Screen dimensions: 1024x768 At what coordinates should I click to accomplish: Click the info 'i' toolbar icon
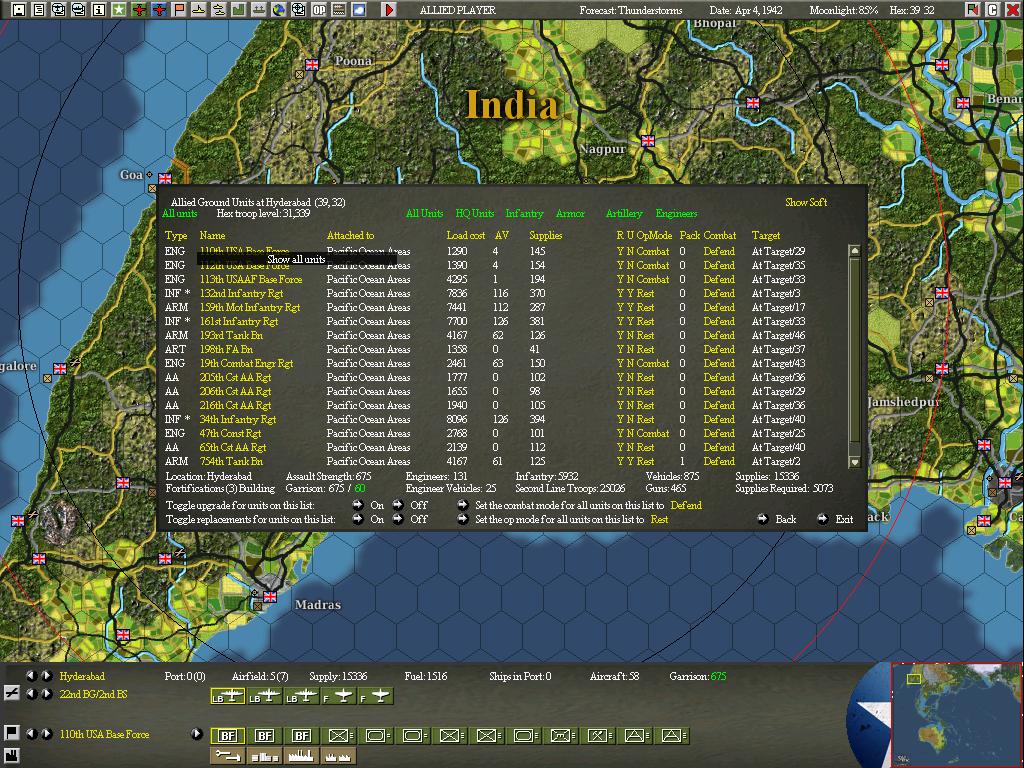99,9
